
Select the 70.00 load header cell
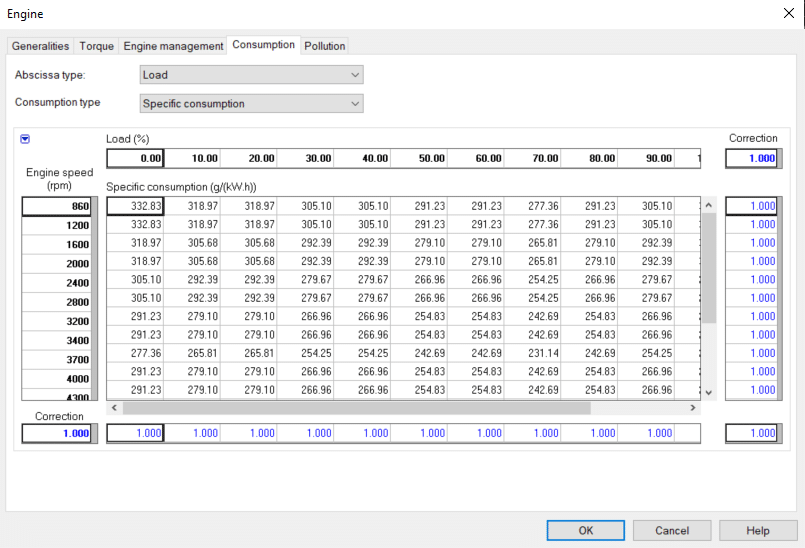click(532, 158)
